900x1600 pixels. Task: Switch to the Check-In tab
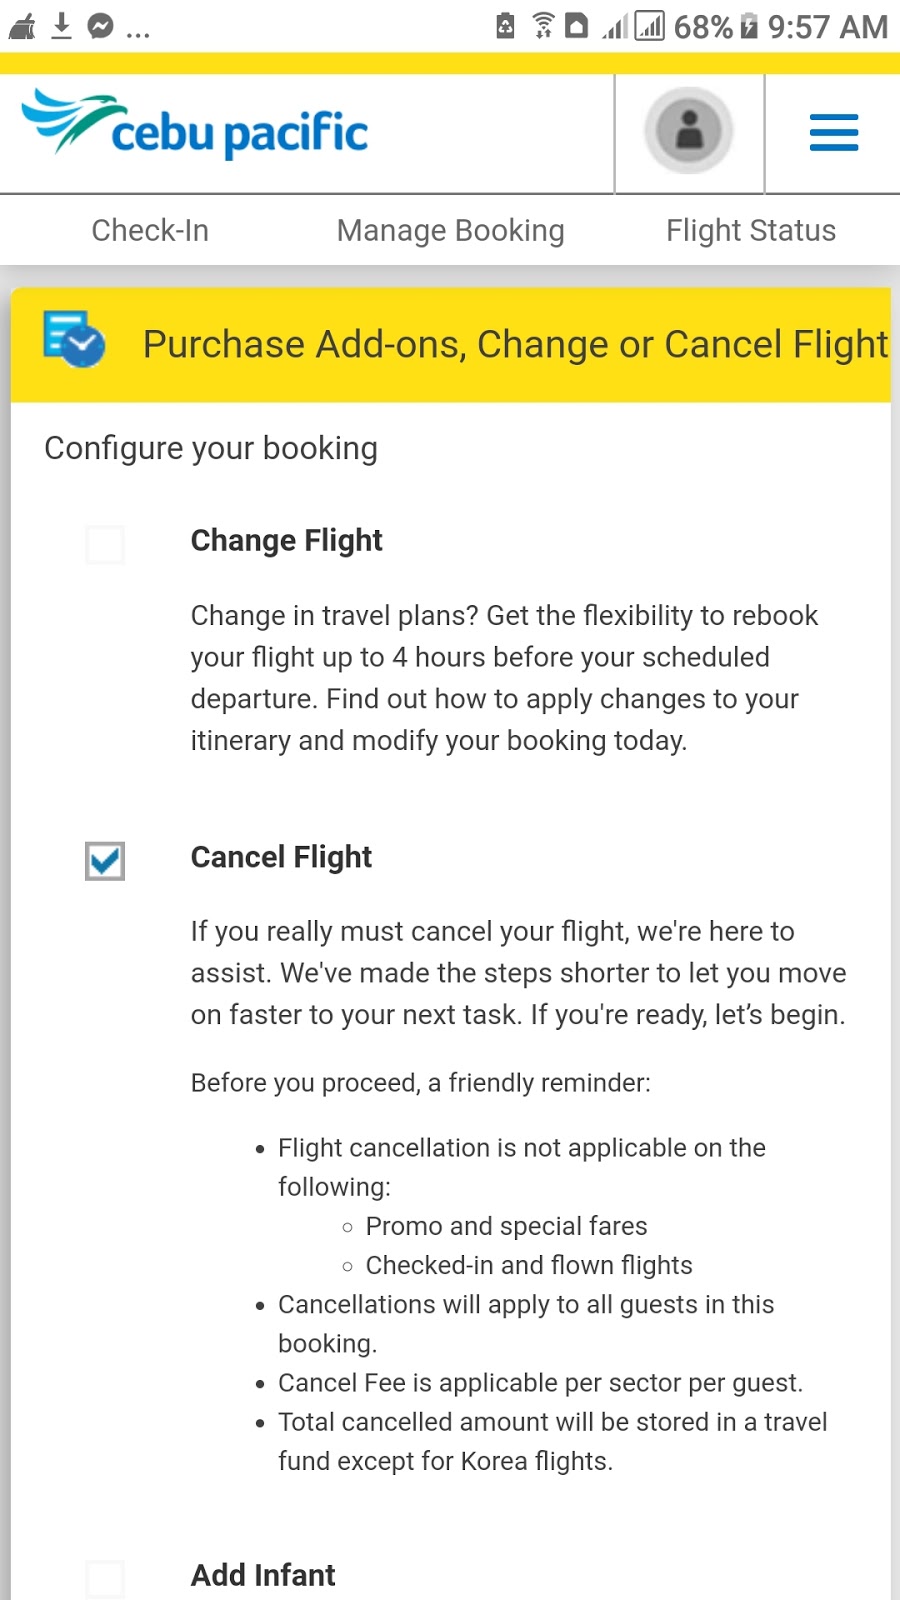point(150,230)
